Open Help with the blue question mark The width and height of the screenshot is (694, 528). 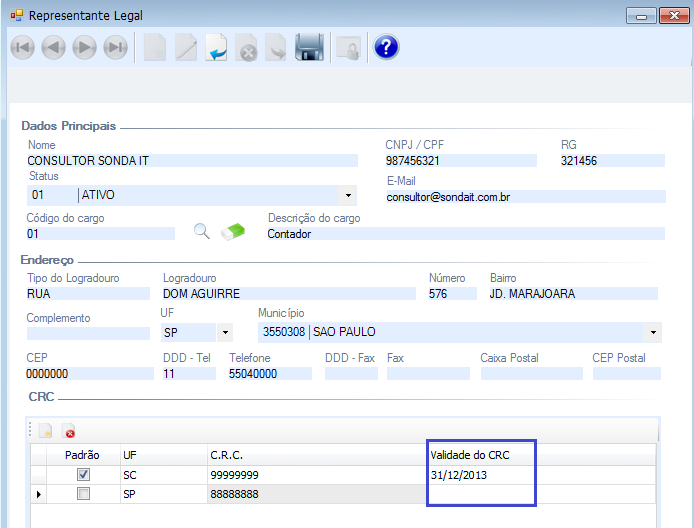(385, 47)
